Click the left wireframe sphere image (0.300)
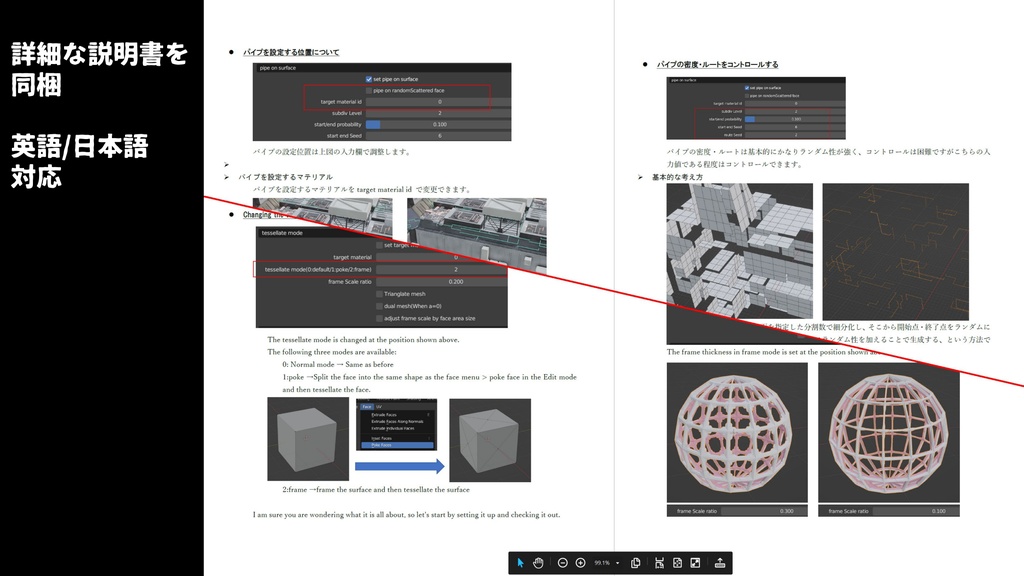 pos(737,432)
